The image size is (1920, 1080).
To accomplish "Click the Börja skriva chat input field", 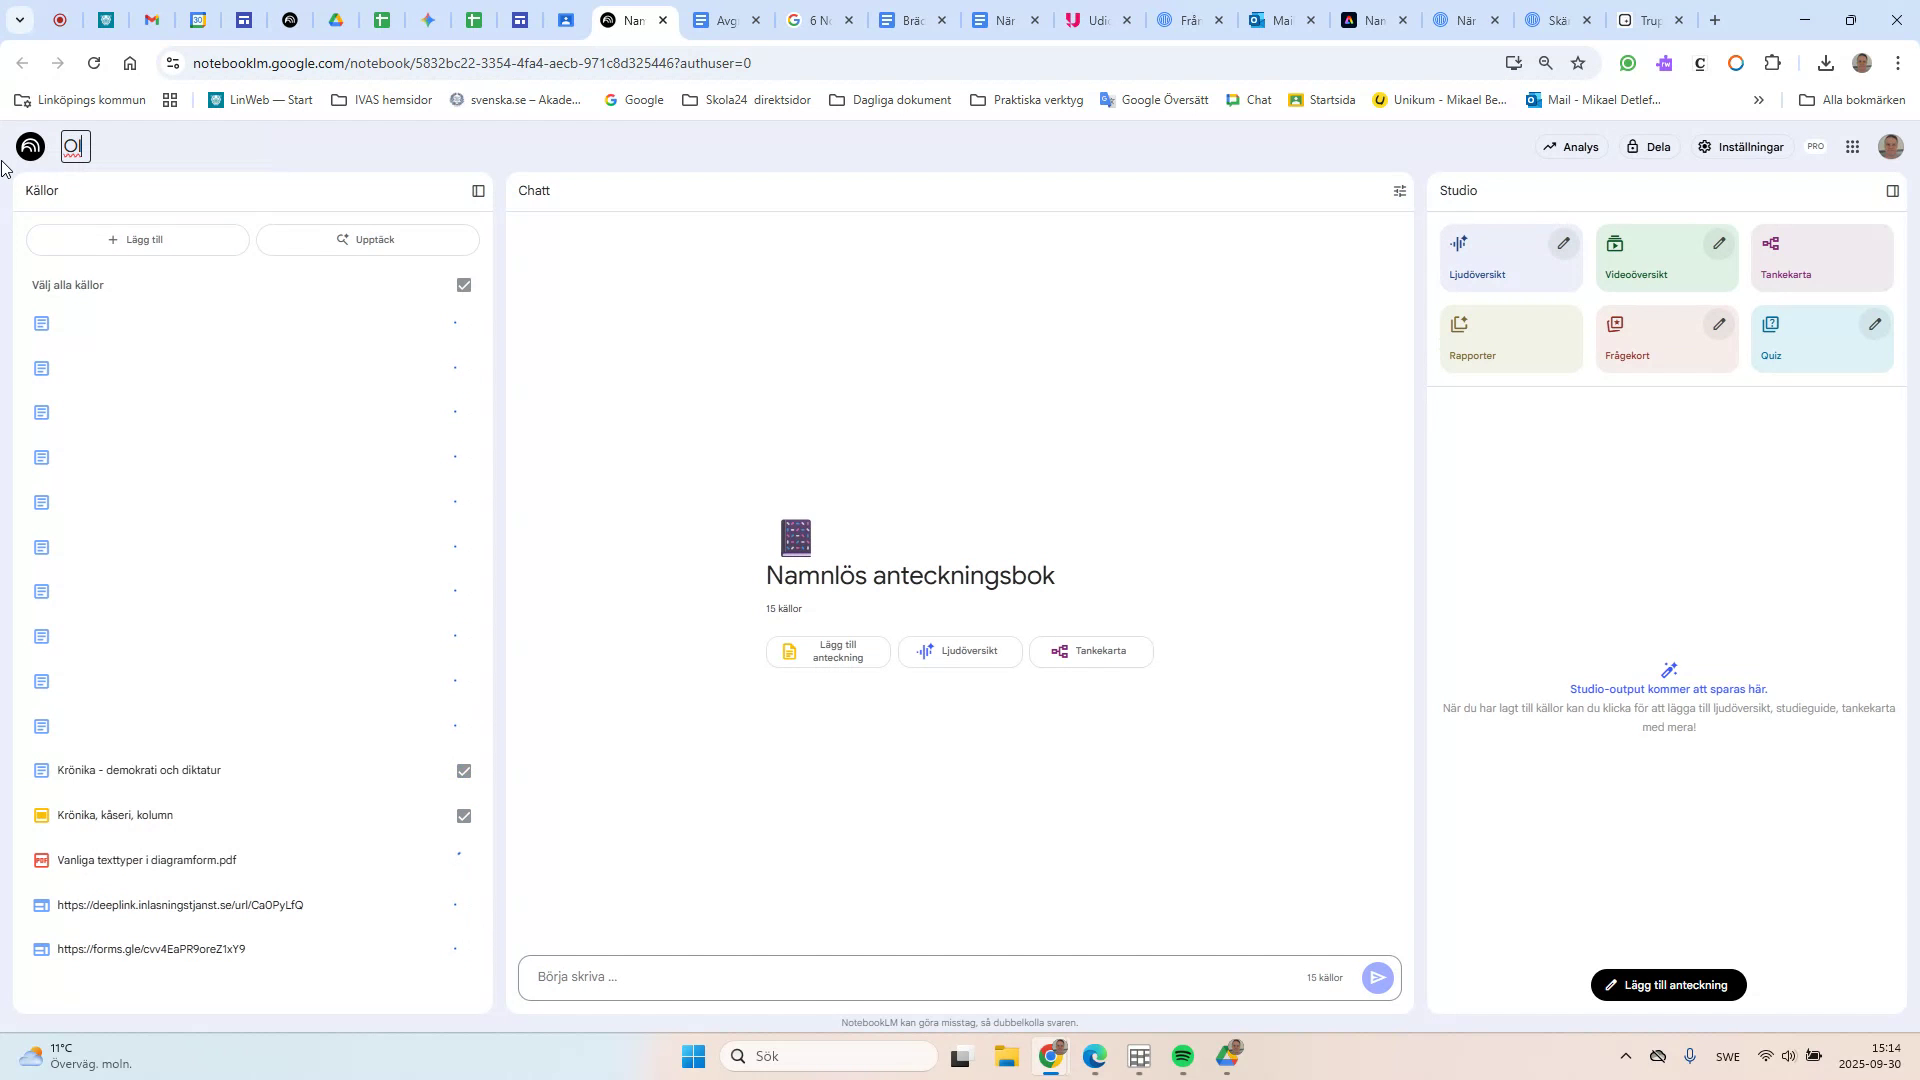I will [900, 977].
